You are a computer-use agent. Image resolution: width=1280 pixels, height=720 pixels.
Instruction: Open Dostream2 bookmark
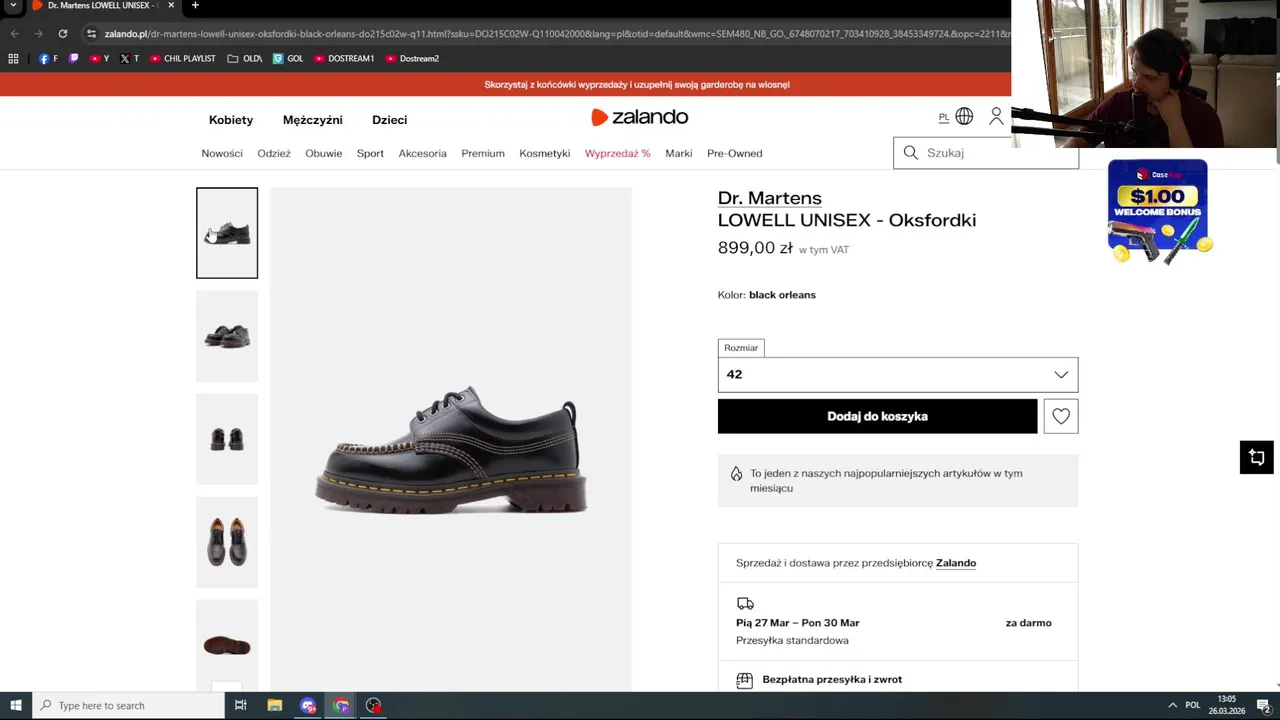[x=412, y=59]
